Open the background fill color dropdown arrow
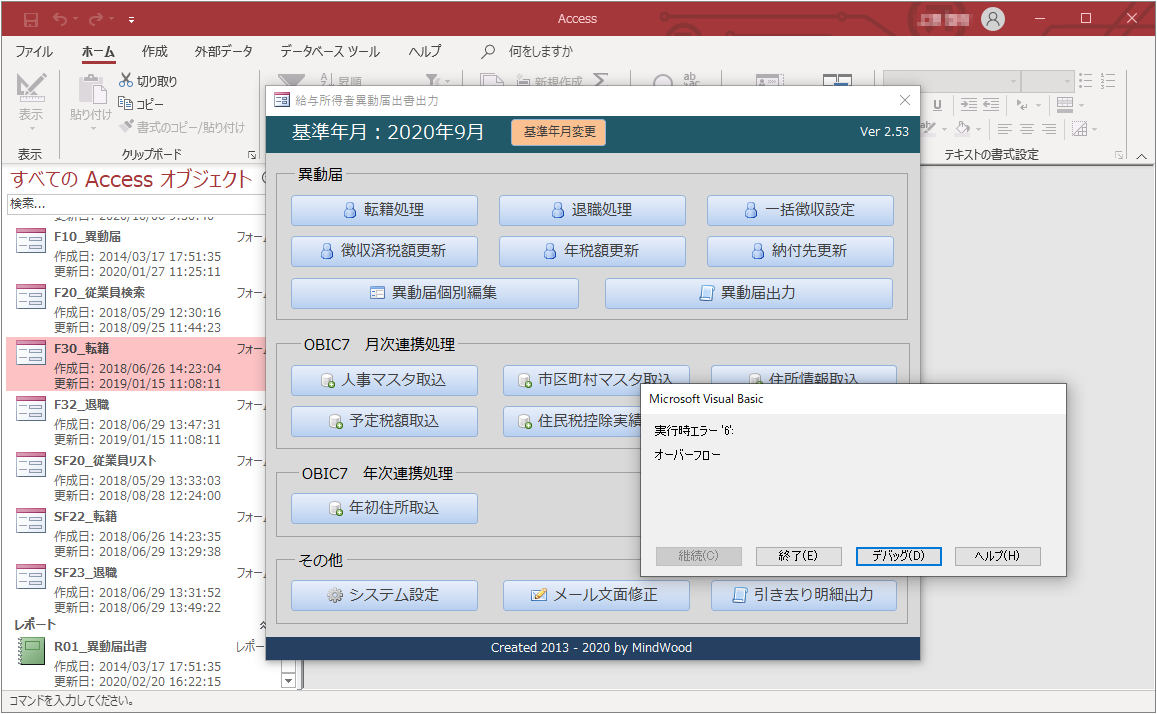The width and height of the screenshot is (1157, 714). pyautogui.click(x=978, y=130)
